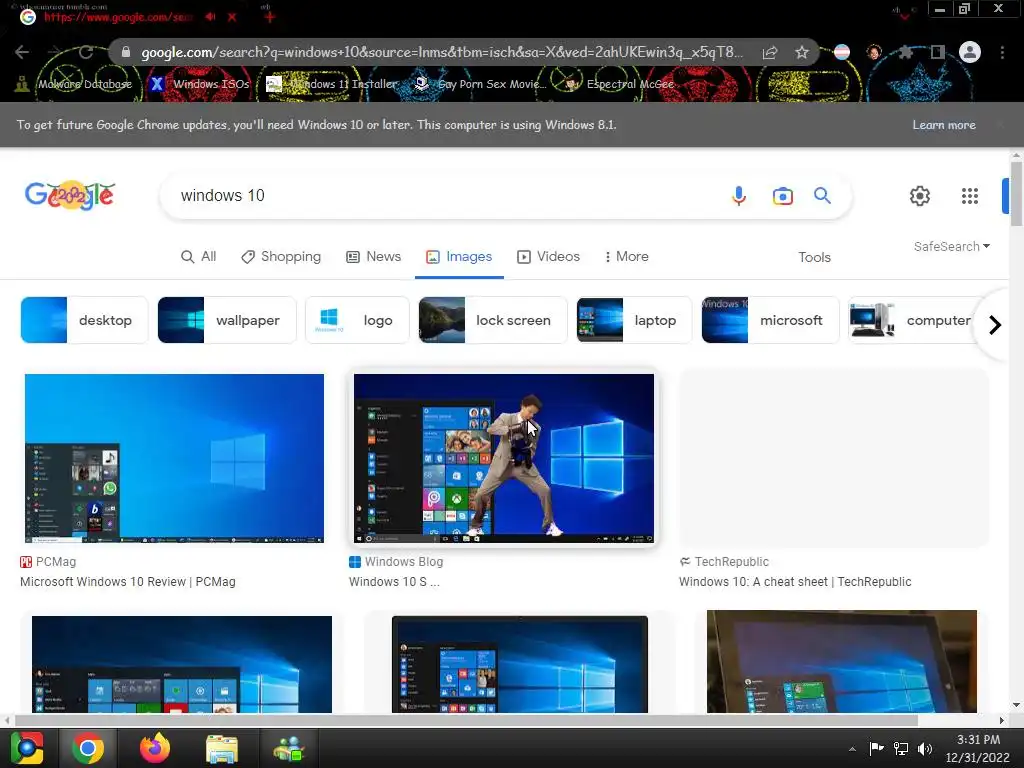Click Chrome icon on the taskbar
Viewport: 1024px width, 768px height.
(x=87, y=748)
